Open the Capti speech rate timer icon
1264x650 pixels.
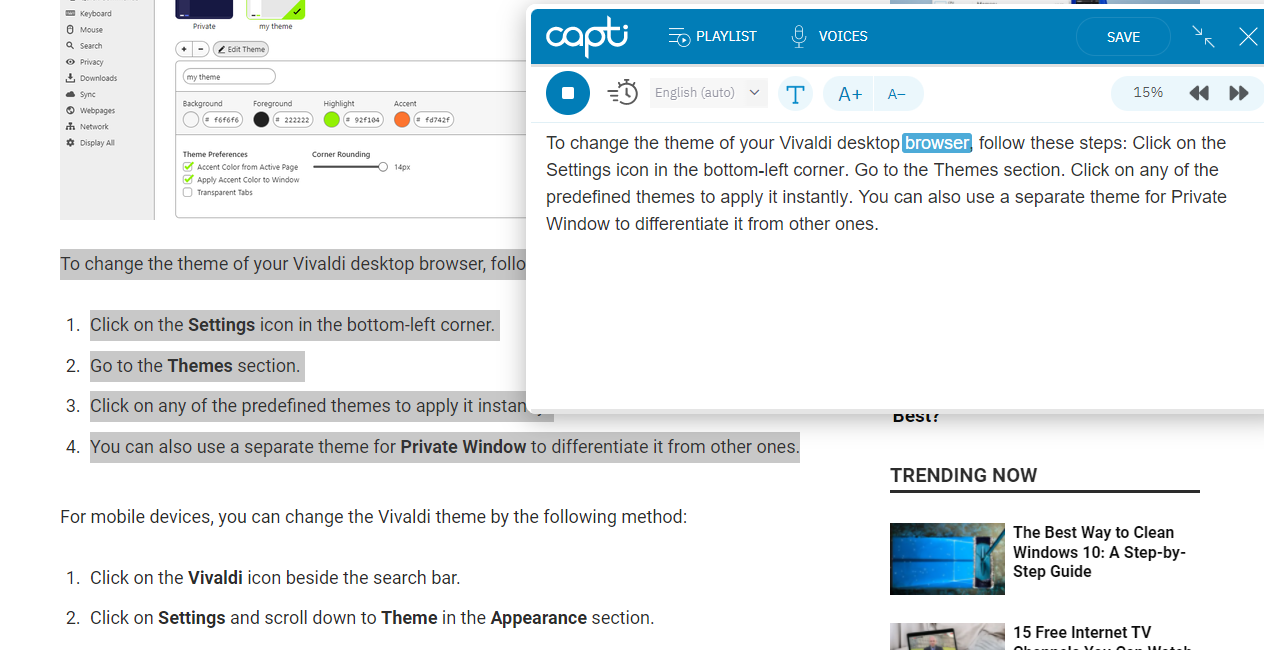622,93
